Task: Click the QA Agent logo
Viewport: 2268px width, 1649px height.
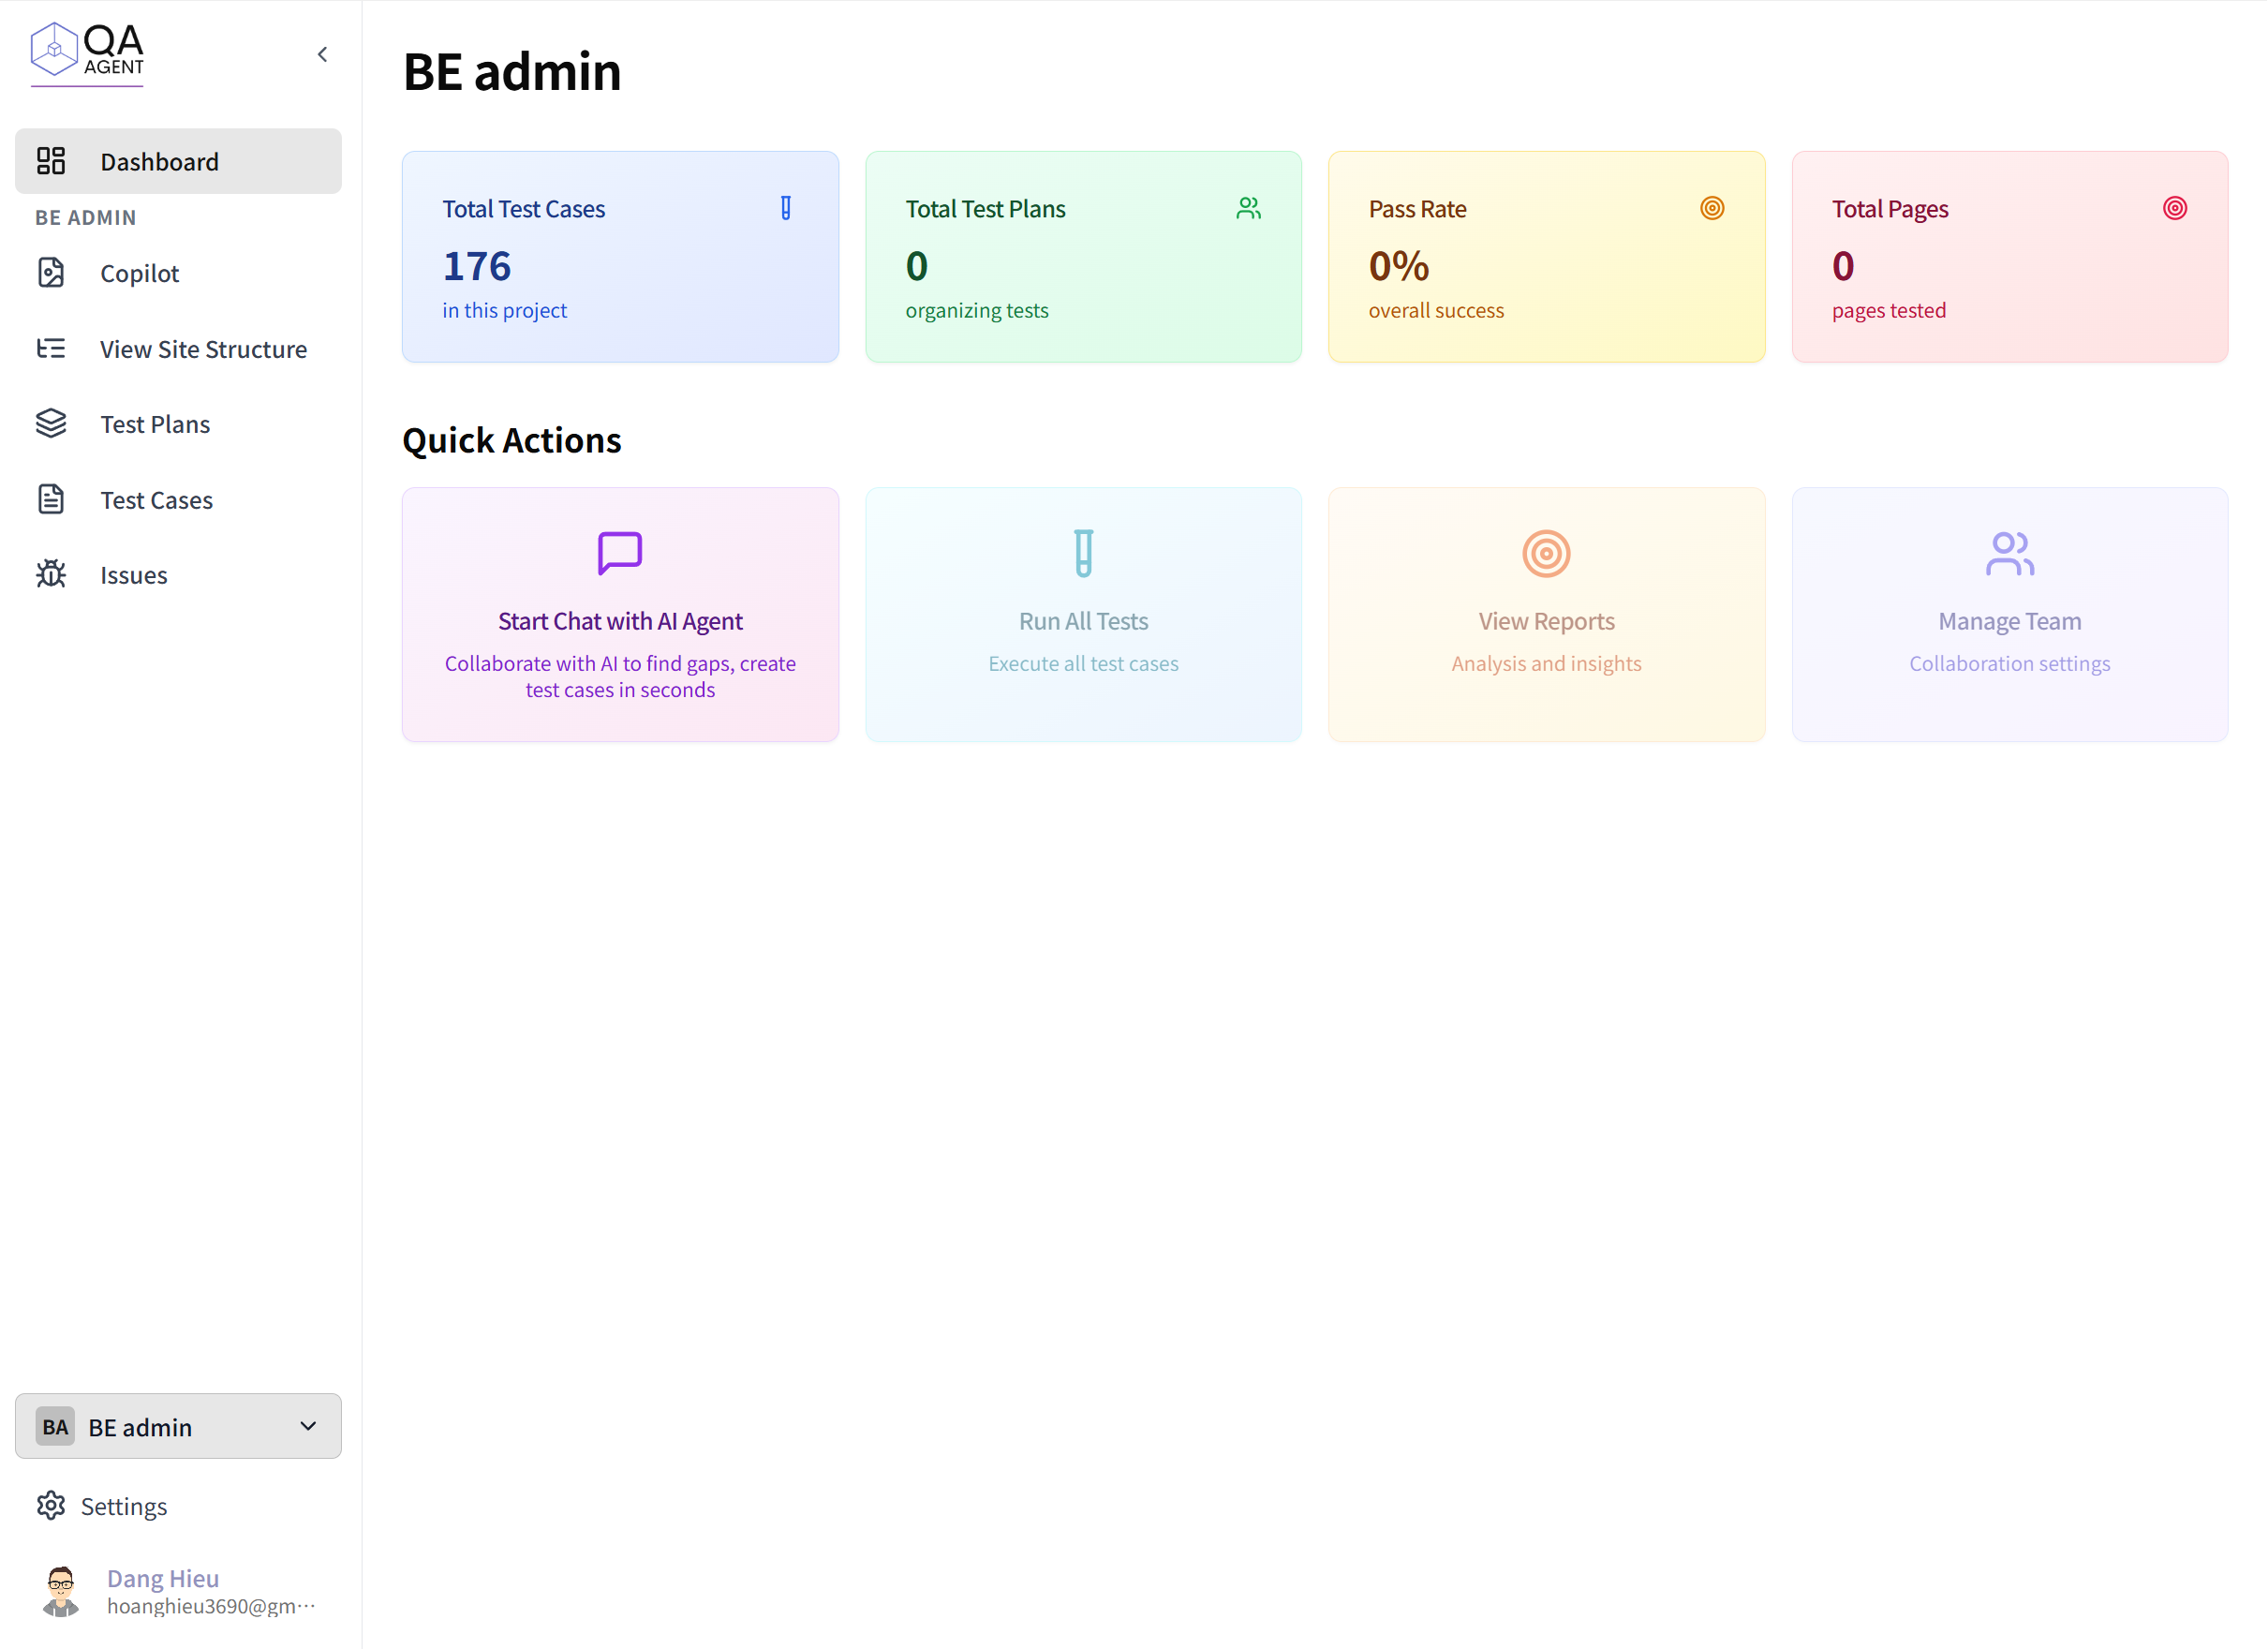Action: pyautogui.click(x=87, y=52)
